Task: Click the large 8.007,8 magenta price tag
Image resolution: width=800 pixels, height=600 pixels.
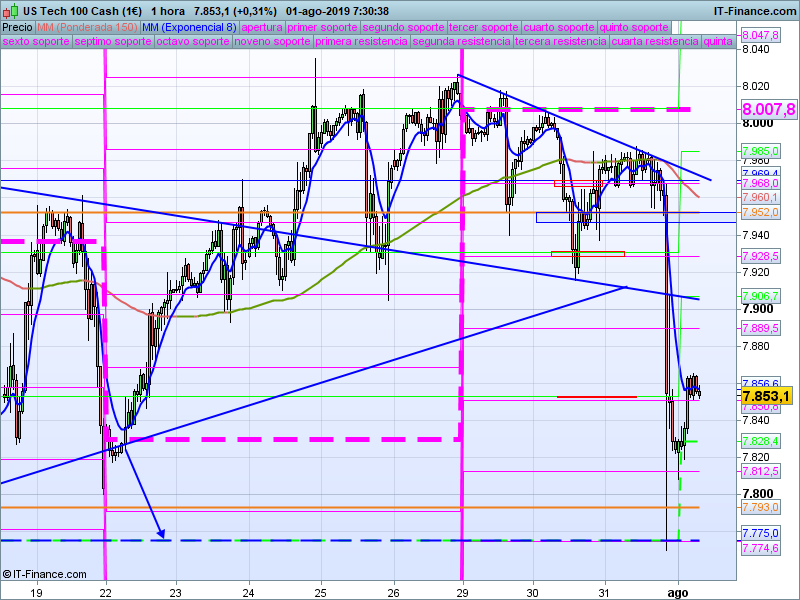Action: tap(768, 109)
